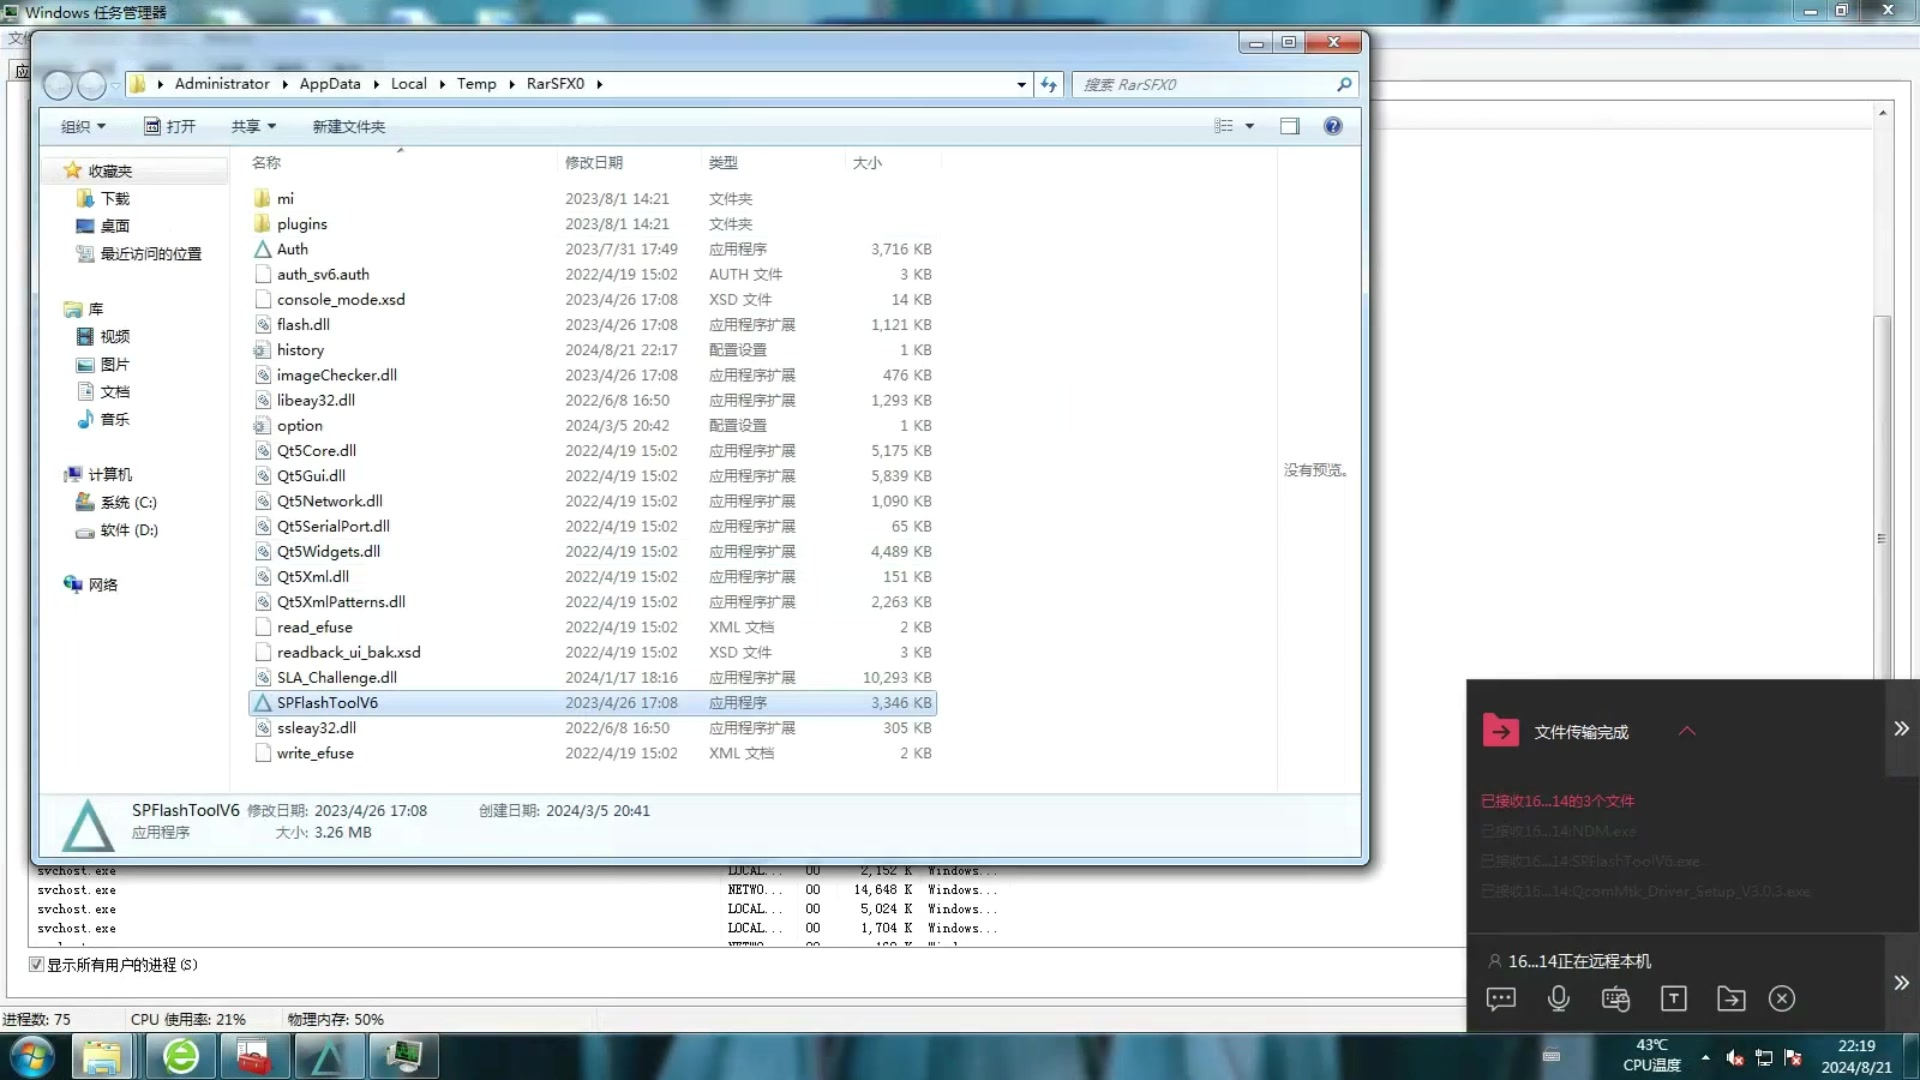This screenshot has width=1920, height=1080.
Task: Open file transfer folder icon in remote panel
Action: pos(1730,998)
